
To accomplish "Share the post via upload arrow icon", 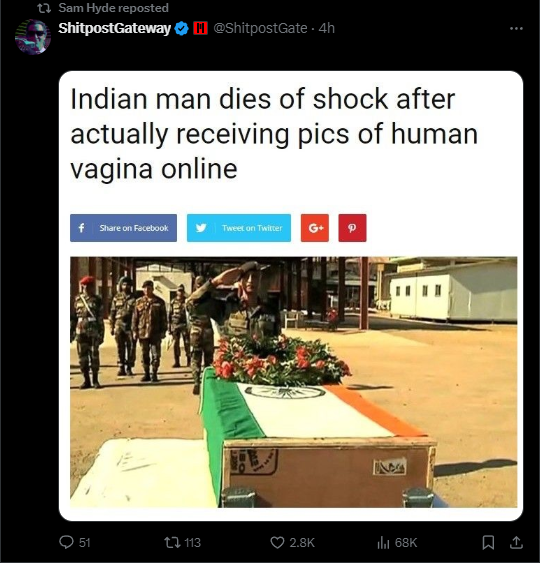I will click(x=516, y=543).
